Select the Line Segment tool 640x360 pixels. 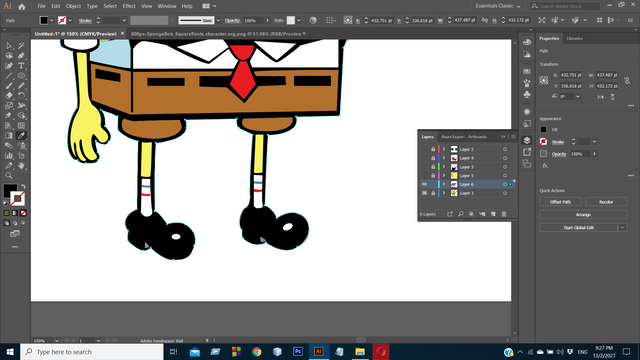click(9, 76)
